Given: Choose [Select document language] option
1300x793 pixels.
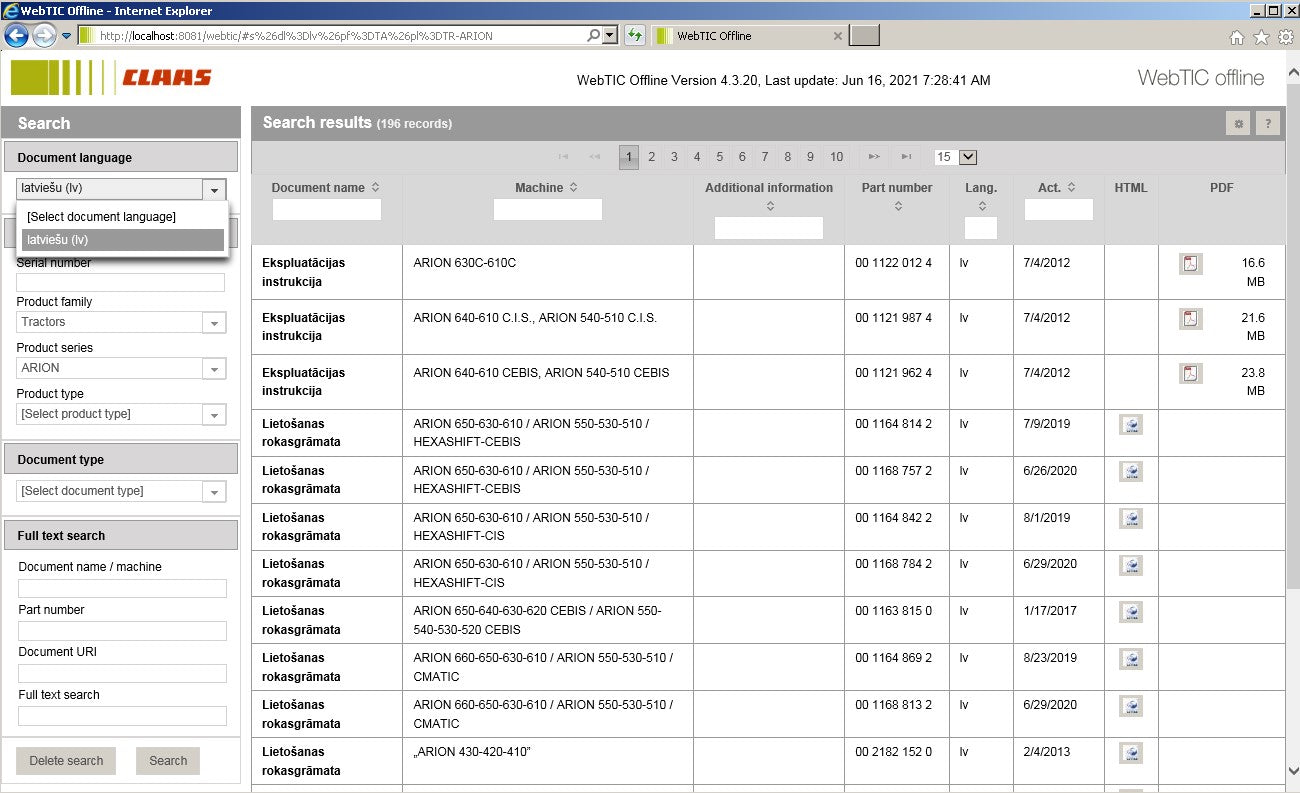Looking at the screenshot, I should [x=122, y=217].
